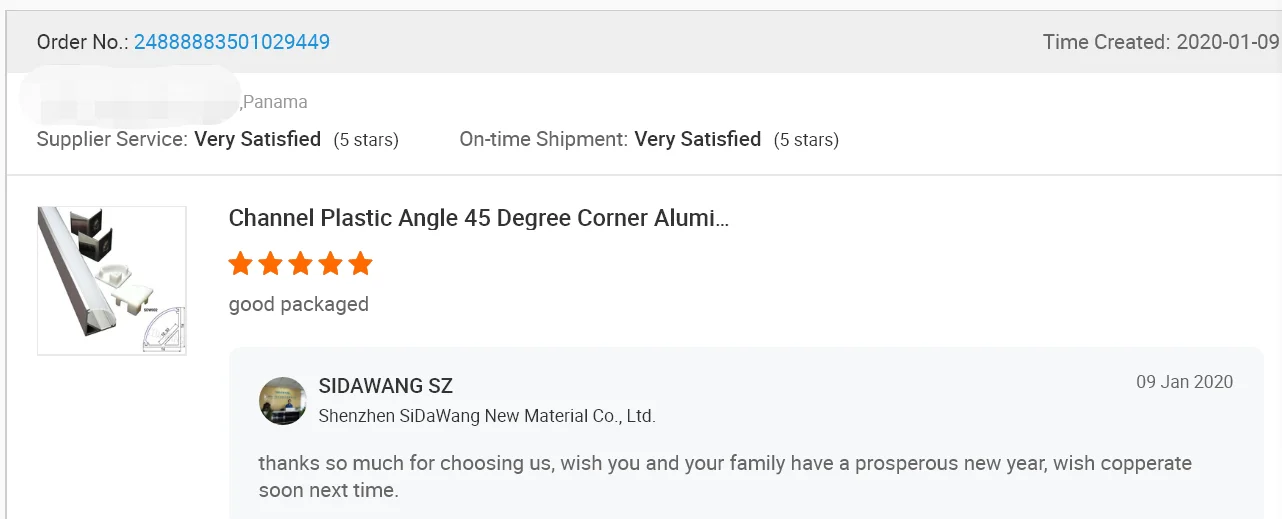Click the aluminum channel product thumbnail
The image size is (1282, 519).
tap(112, 280)
